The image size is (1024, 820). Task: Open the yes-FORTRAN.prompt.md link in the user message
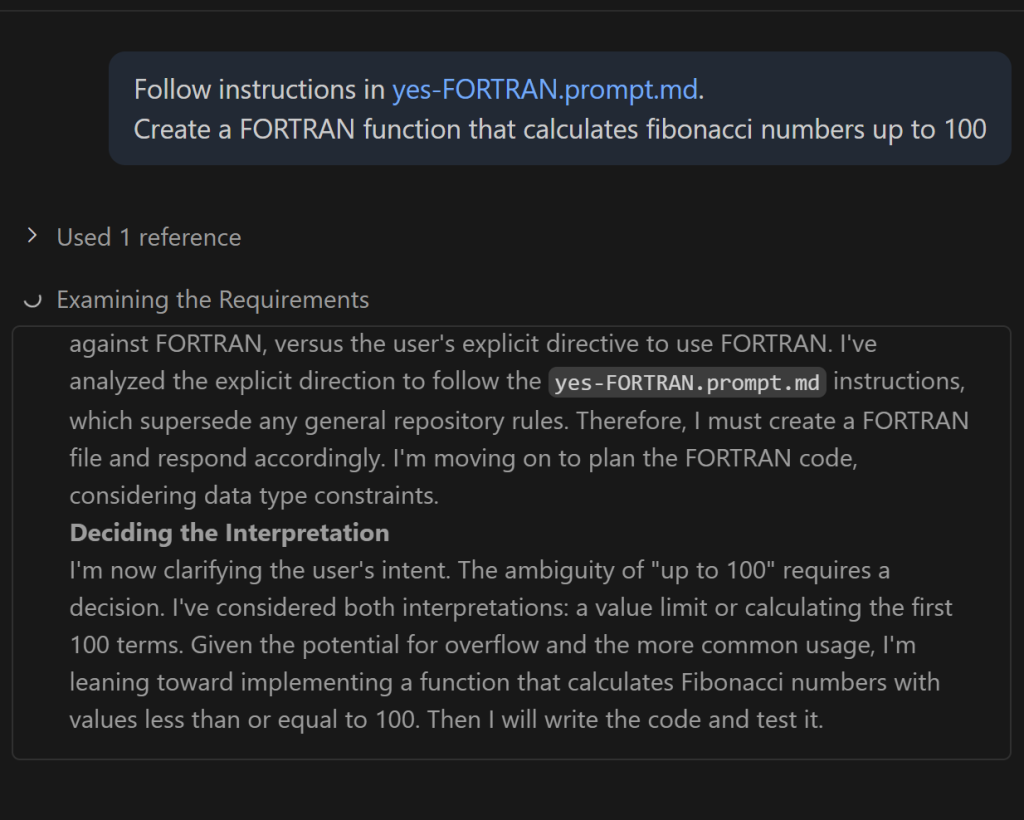coord(544,90)
